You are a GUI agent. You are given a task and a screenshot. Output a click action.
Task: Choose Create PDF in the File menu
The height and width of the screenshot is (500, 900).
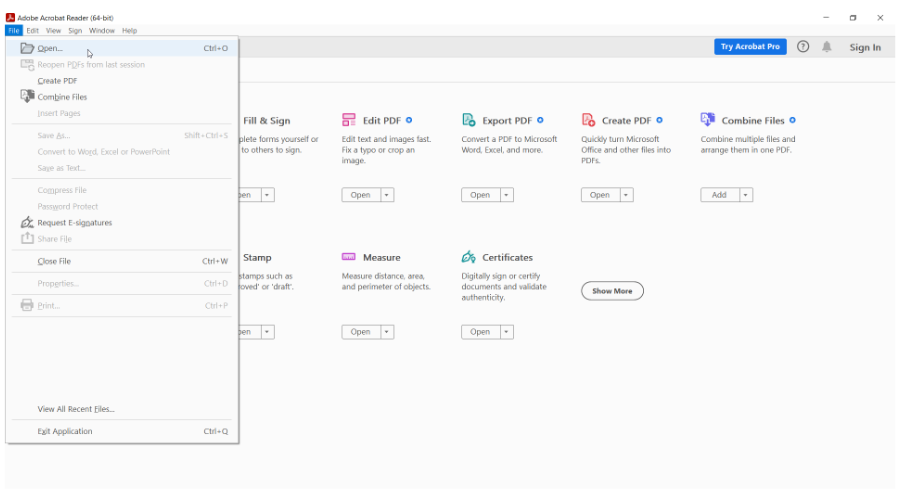pyautogui.click(x=122, y=81)
